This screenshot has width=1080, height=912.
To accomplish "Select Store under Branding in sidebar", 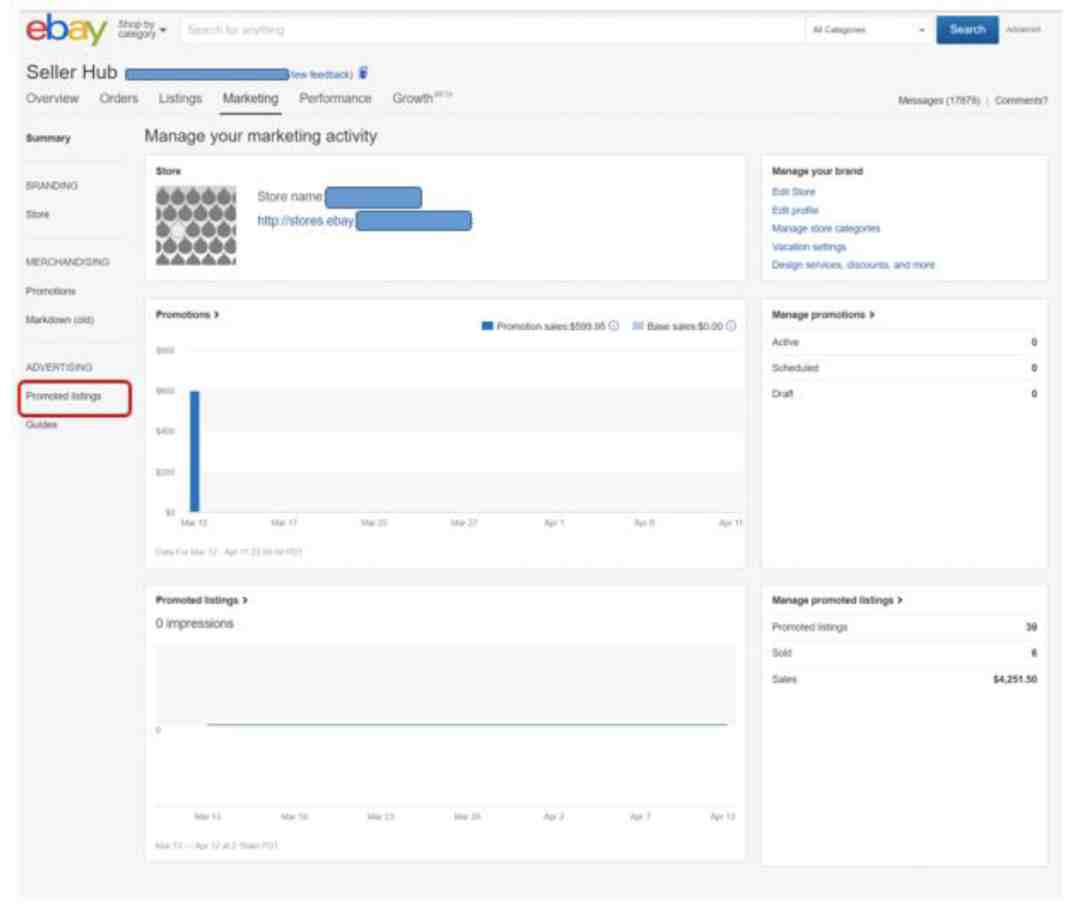I will coord(37,214).
